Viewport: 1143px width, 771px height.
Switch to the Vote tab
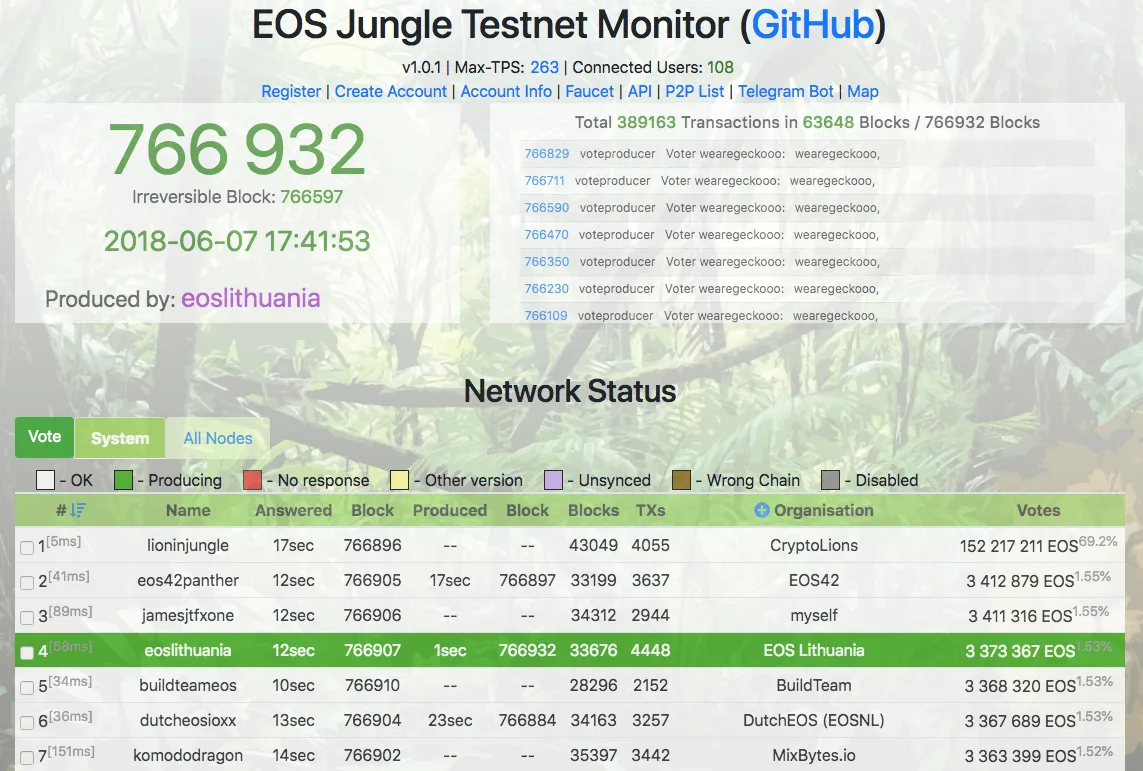pyautogui.click(x=44, y=437)
